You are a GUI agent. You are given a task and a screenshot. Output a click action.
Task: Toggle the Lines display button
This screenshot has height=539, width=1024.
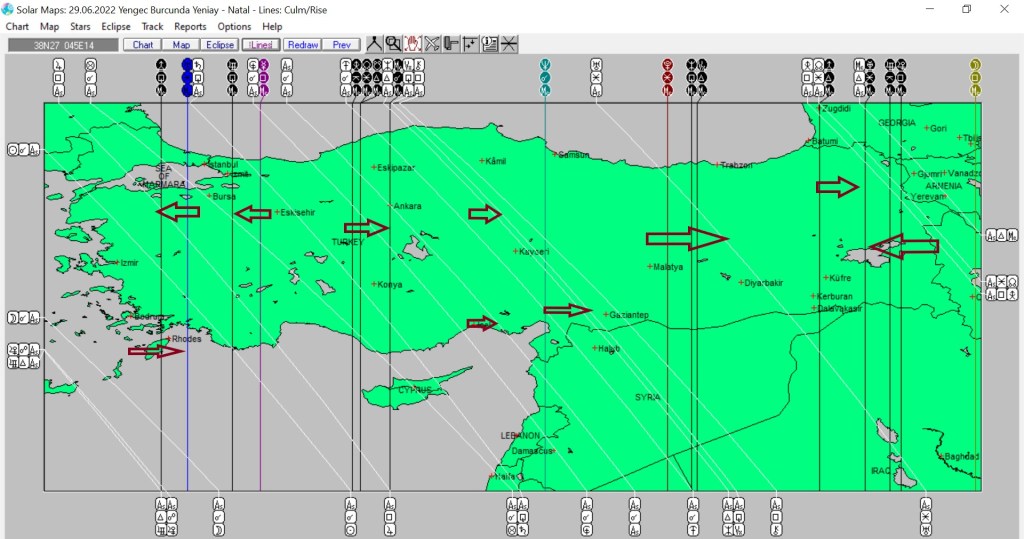(260, 45)
